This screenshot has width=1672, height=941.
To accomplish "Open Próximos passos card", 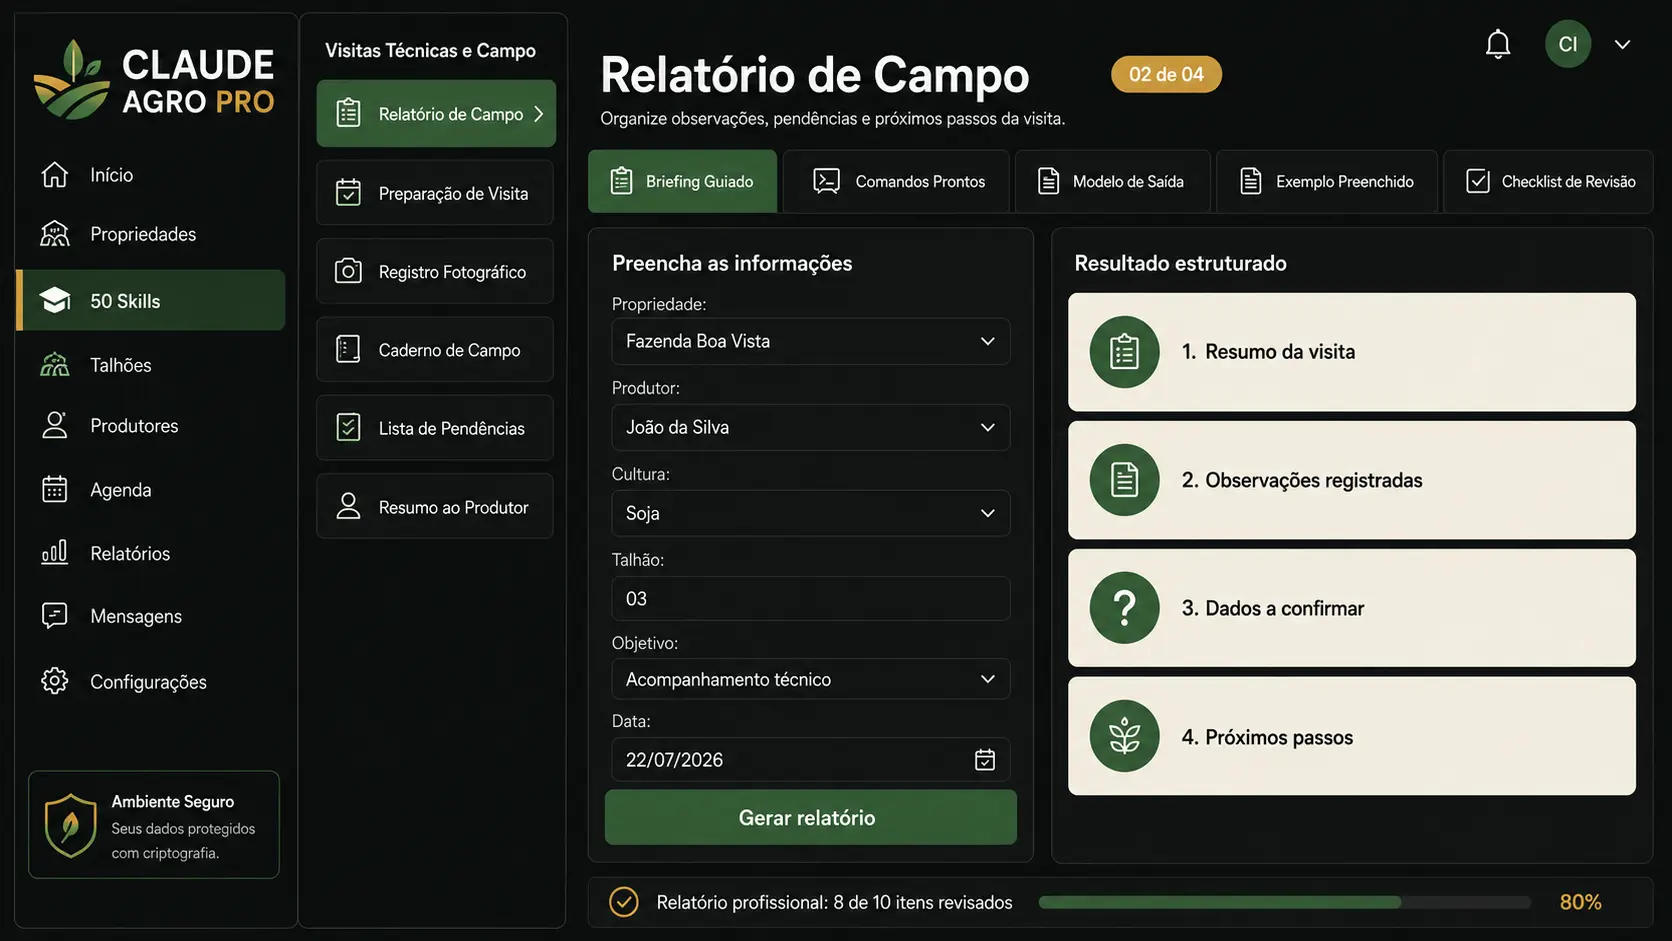I will [x=1352, y=736].
